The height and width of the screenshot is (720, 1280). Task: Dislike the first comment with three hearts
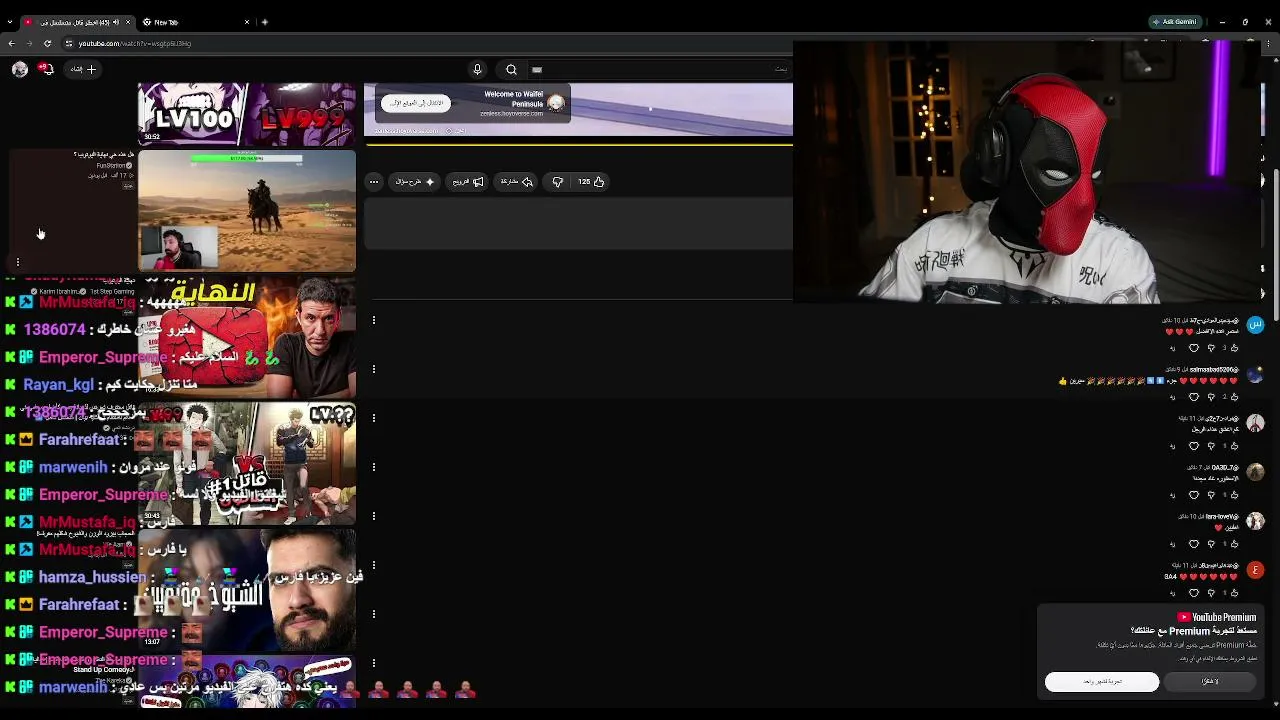(x=1212, y=348)
